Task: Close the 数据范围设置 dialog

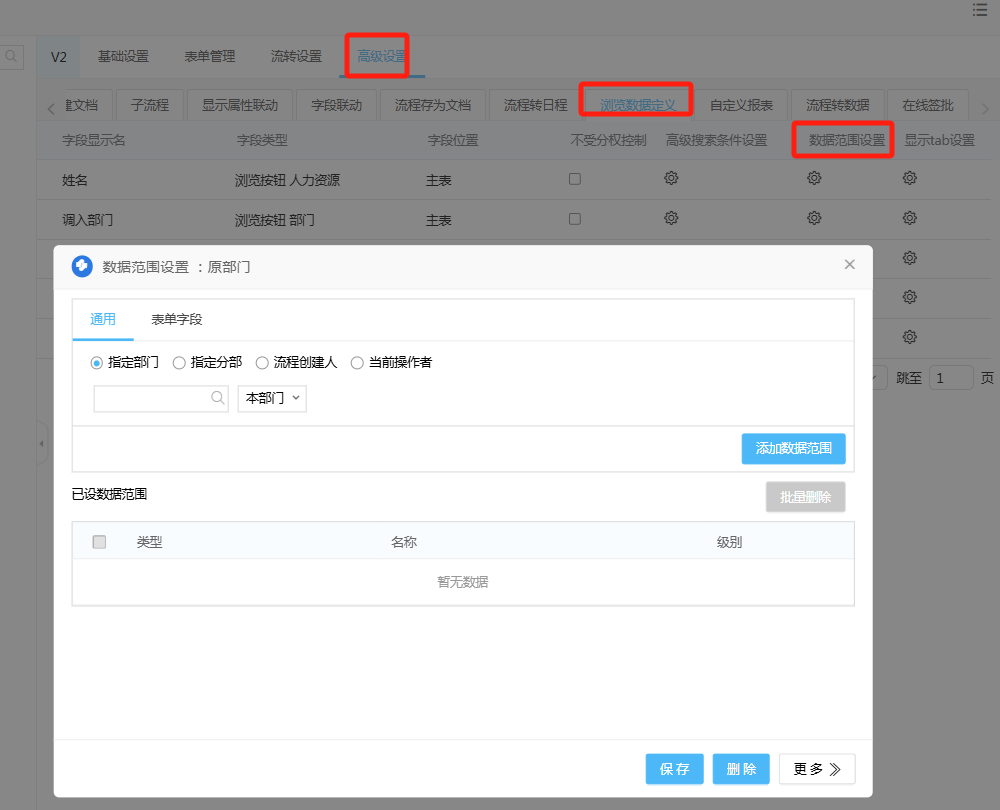Action: 849,265
